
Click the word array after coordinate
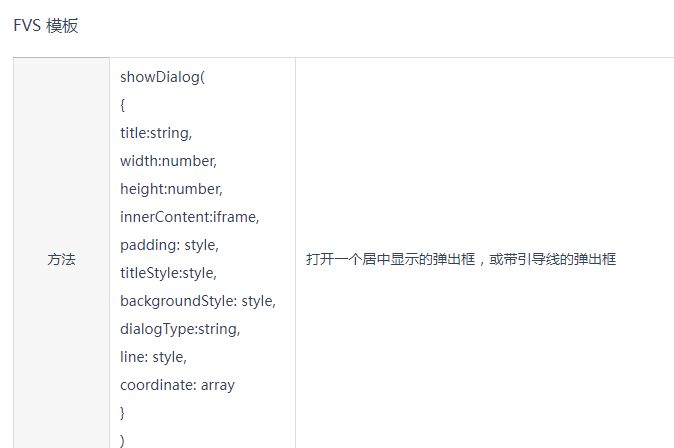pyautogui.click(x=217, y=384)
